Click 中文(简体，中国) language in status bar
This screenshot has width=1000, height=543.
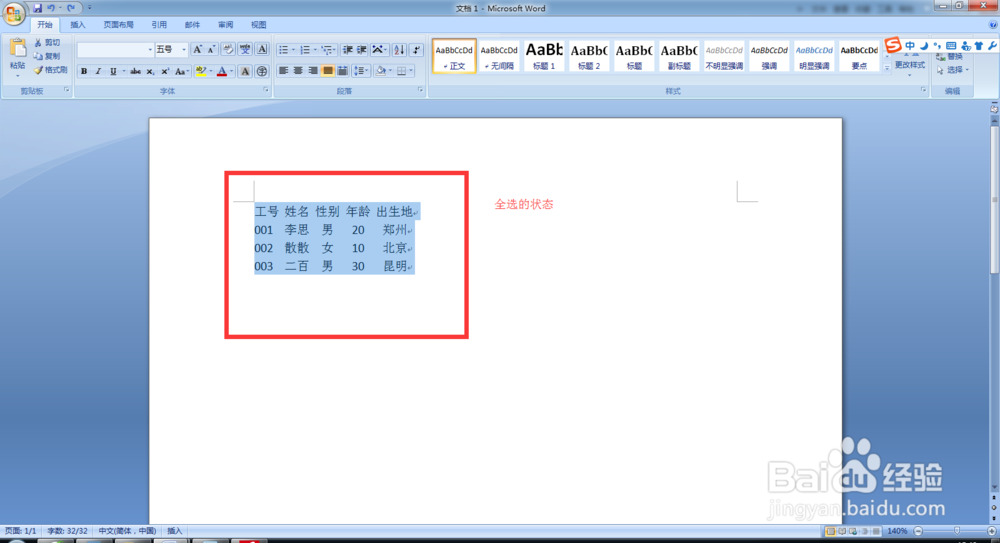point(127,531)
